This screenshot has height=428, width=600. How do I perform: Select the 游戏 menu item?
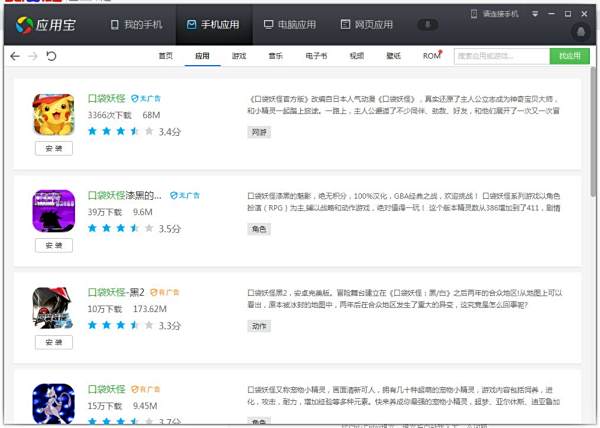[239, 56]
